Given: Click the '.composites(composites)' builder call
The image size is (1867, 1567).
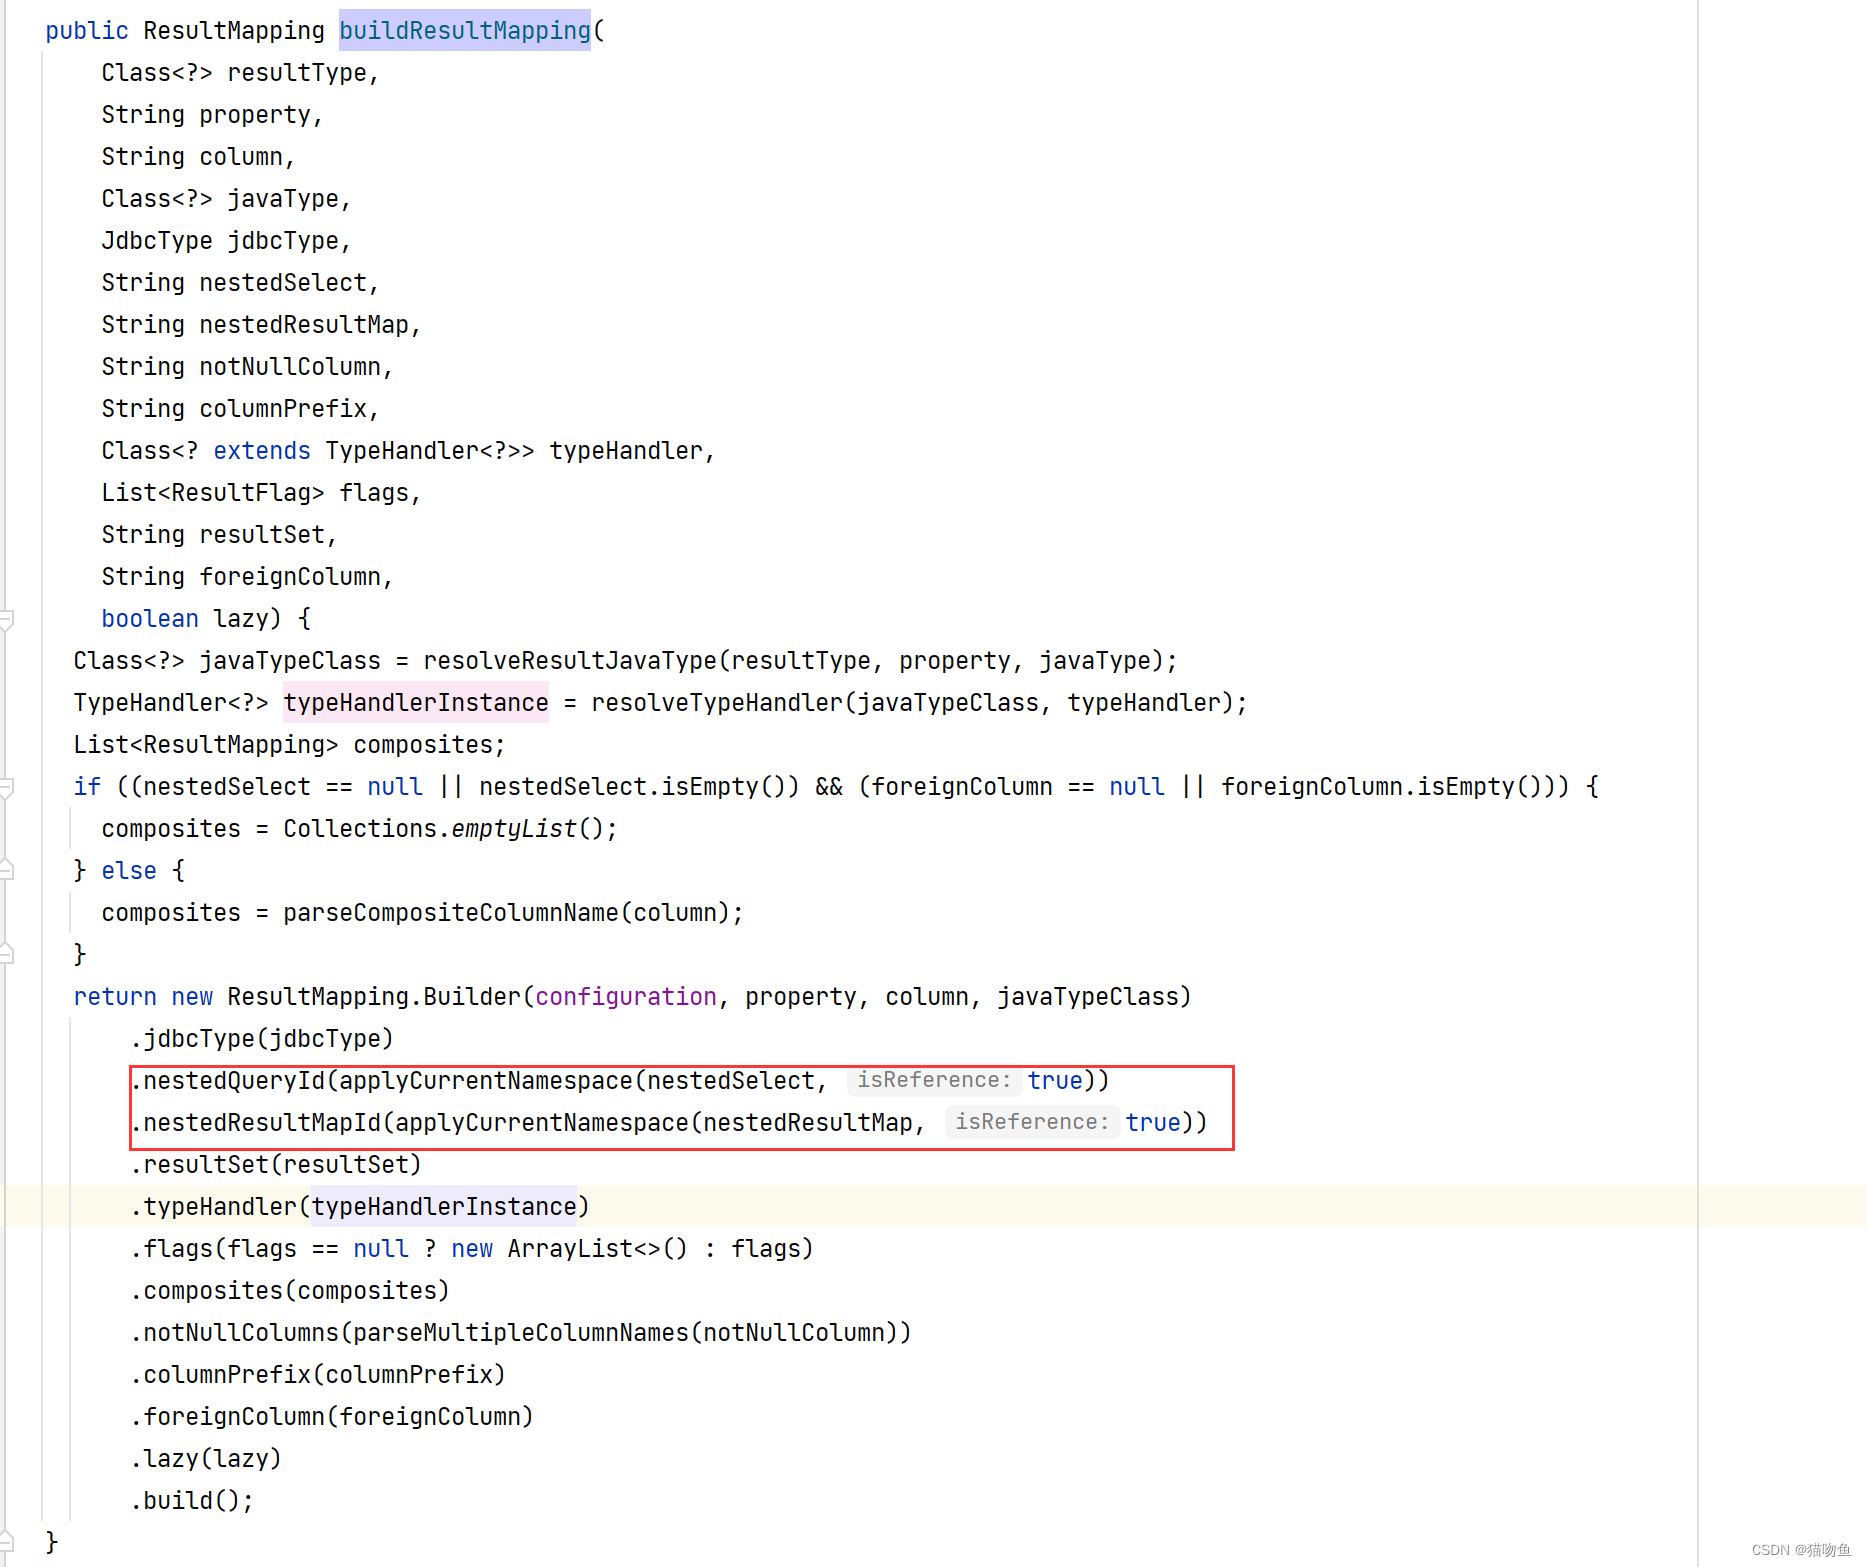Looking at the screenshot, I should coord(290,1291).
